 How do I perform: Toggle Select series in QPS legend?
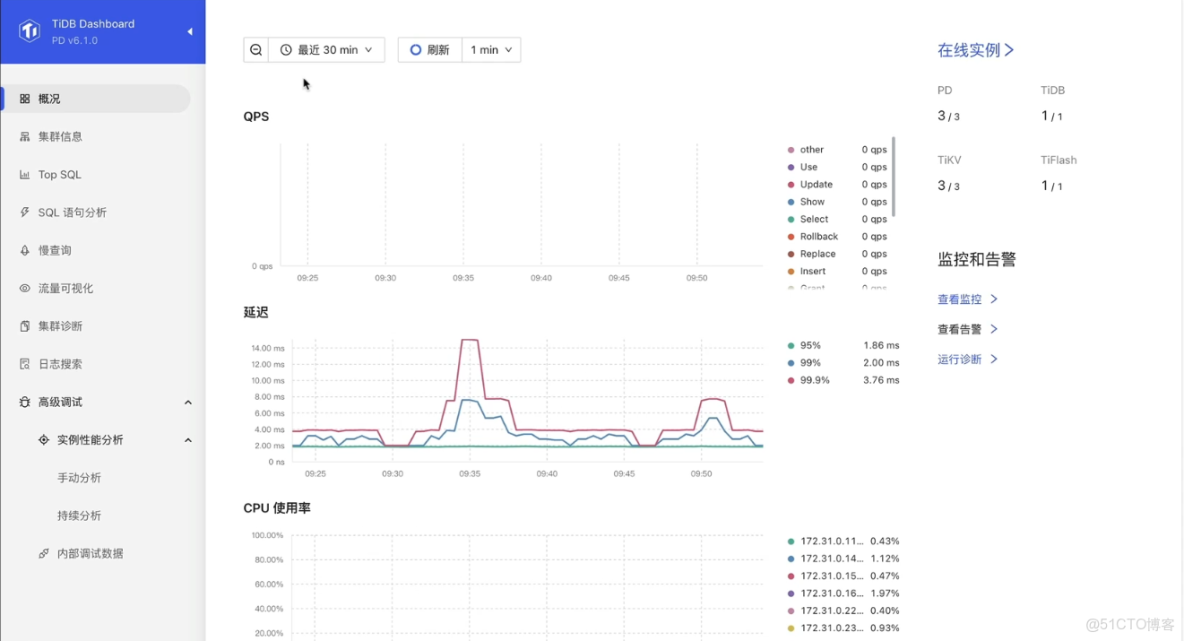click(x=811, y=219)
